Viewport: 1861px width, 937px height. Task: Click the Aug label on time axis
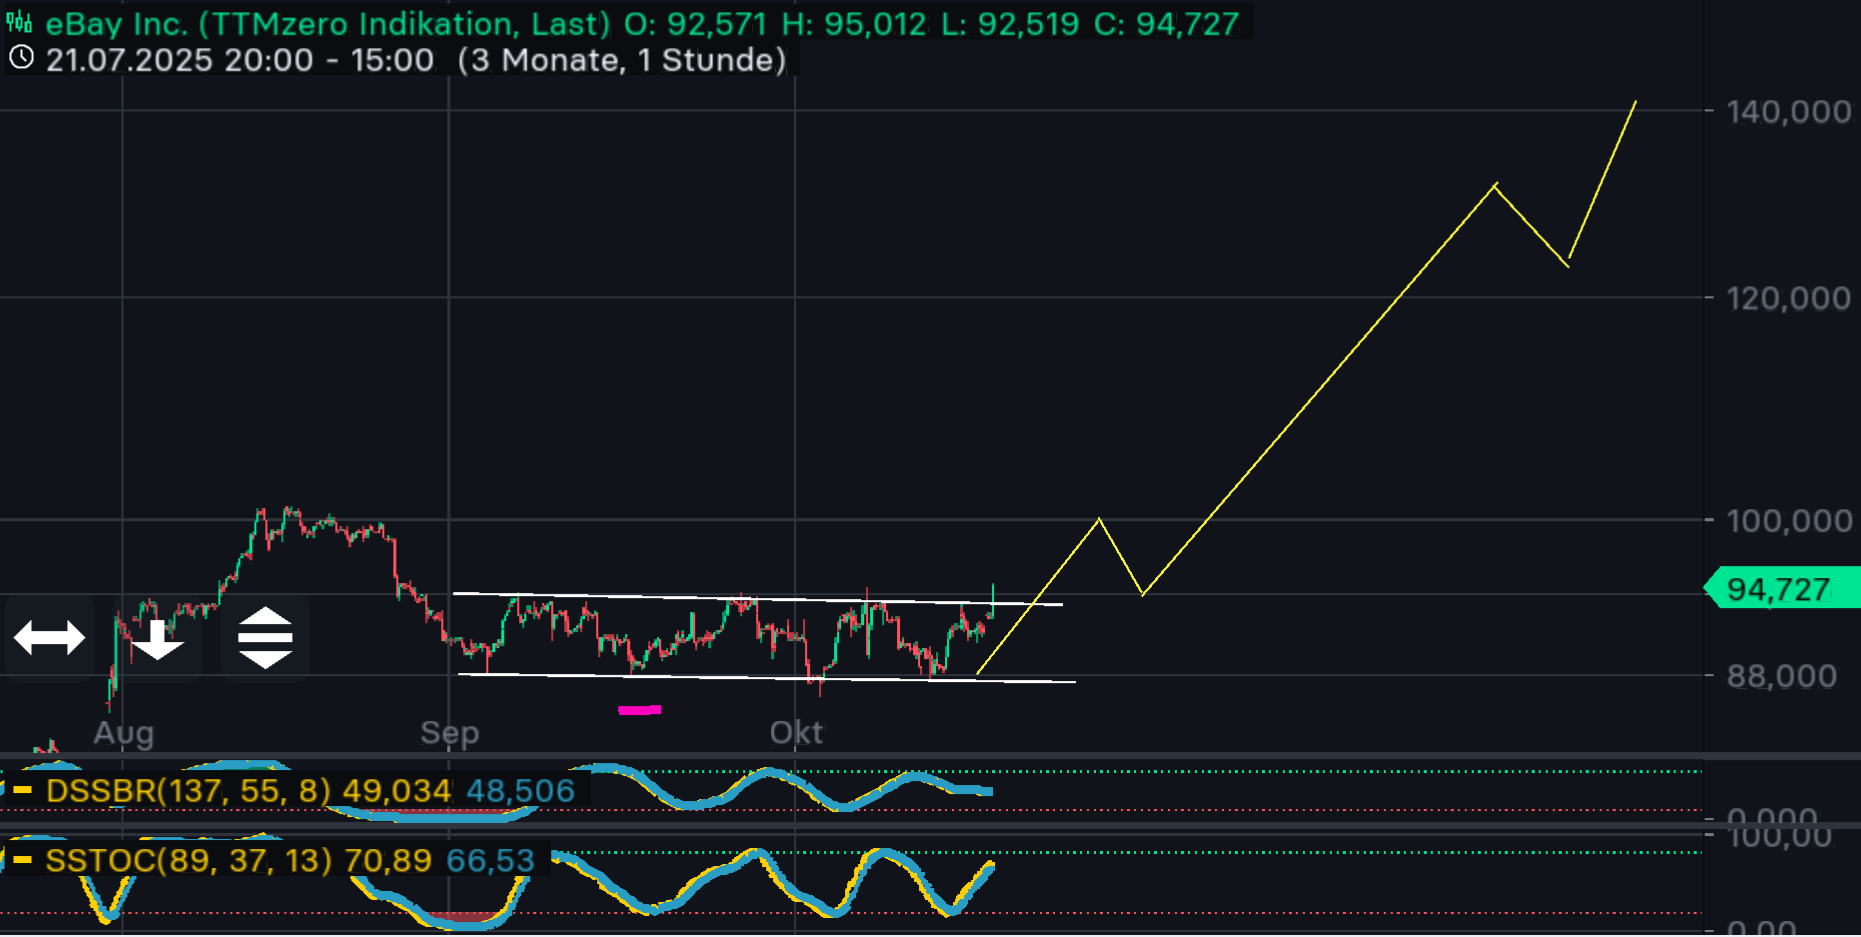(124, 732)
